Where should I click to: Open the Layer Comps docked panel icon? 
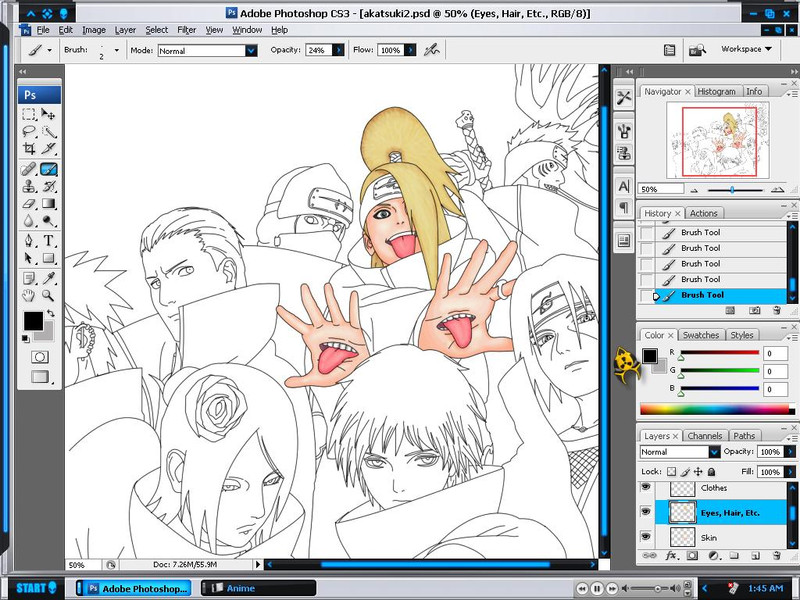(x=623, y=240)
